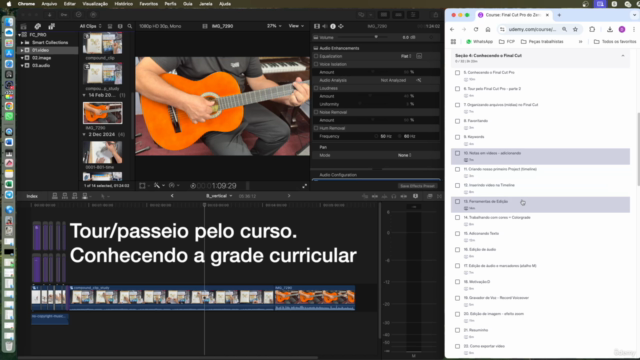Enable the Noise Removal checkbox
640x360 pixels.
pyautogui.click(x=316, y=112)
